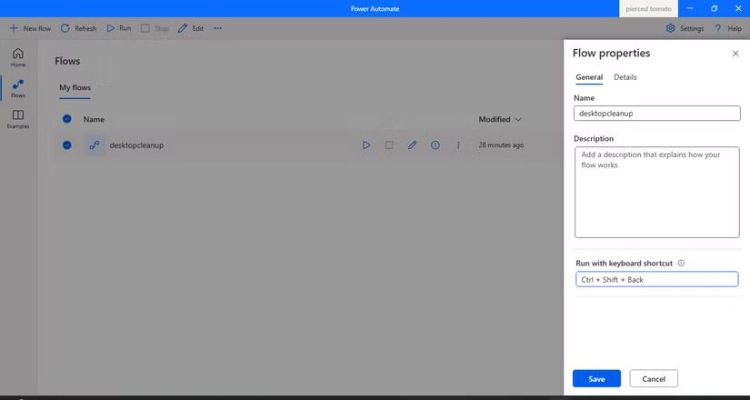This screenshot has width=750, height=400.
Task: Click the Refresh toolbar icon
Action: [65, 28]
